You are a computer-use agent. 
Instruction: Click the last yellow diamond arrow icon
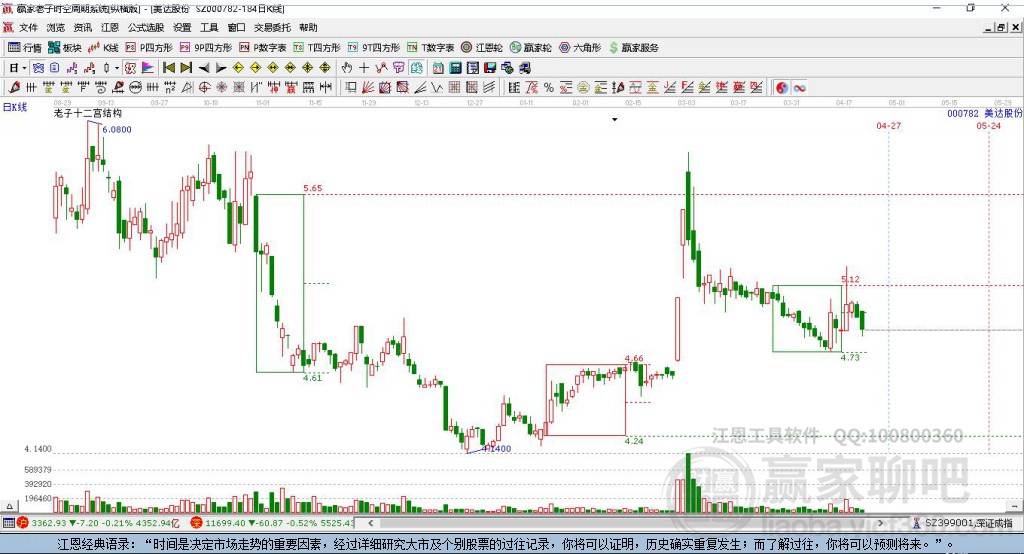(x=325, y=68)
